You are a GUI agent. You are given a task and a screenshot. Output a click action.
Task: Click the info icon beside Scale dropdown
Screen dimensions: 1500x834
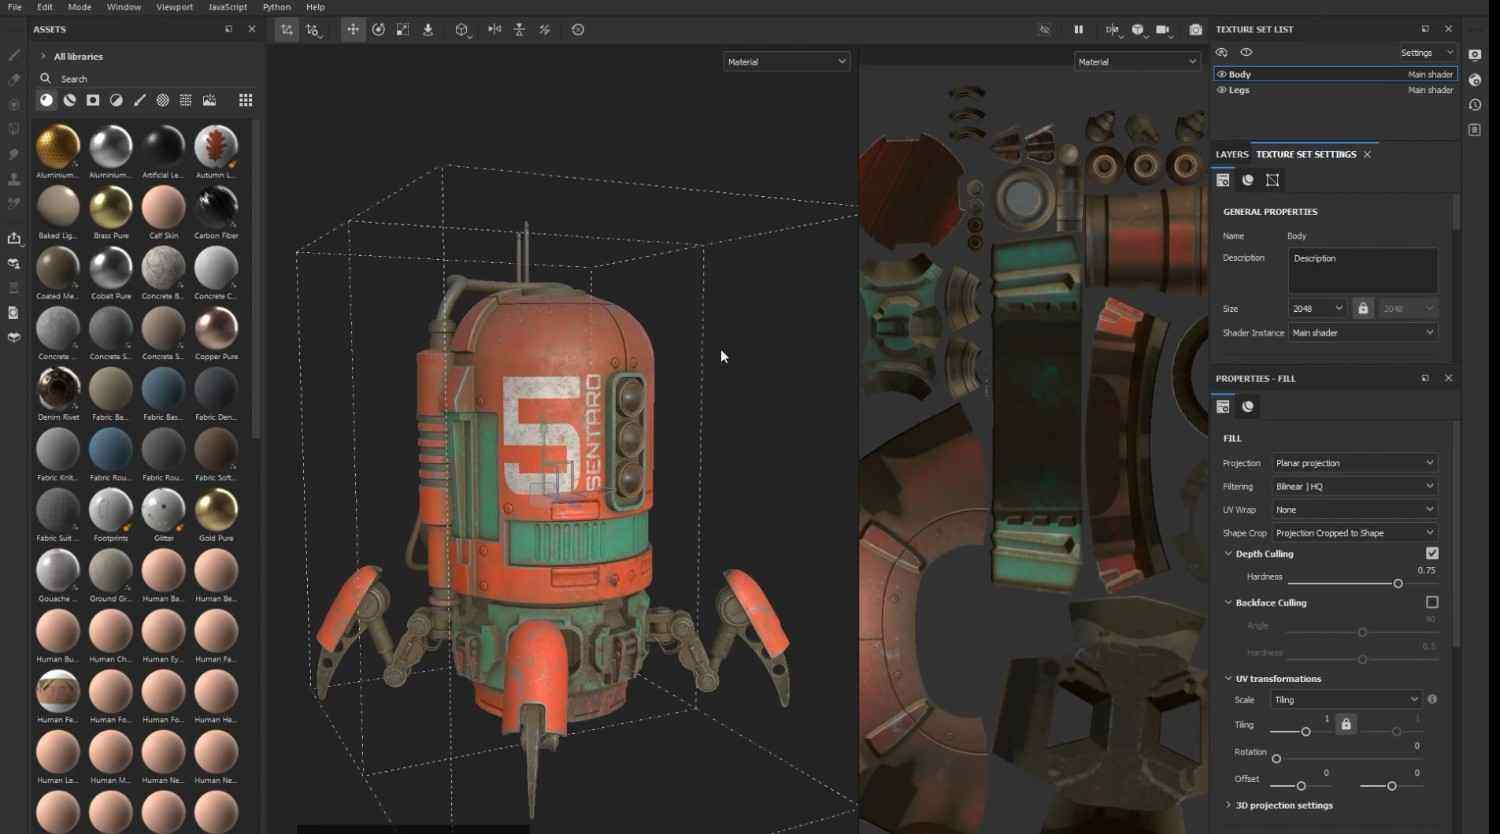coord(1432,700)
